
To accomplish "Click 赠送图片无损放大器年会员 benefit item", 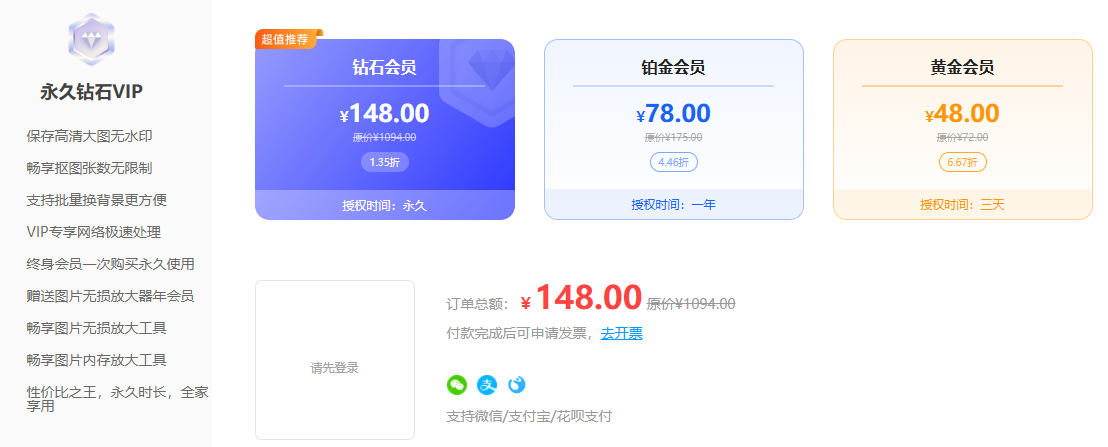I will coord(110,296).
